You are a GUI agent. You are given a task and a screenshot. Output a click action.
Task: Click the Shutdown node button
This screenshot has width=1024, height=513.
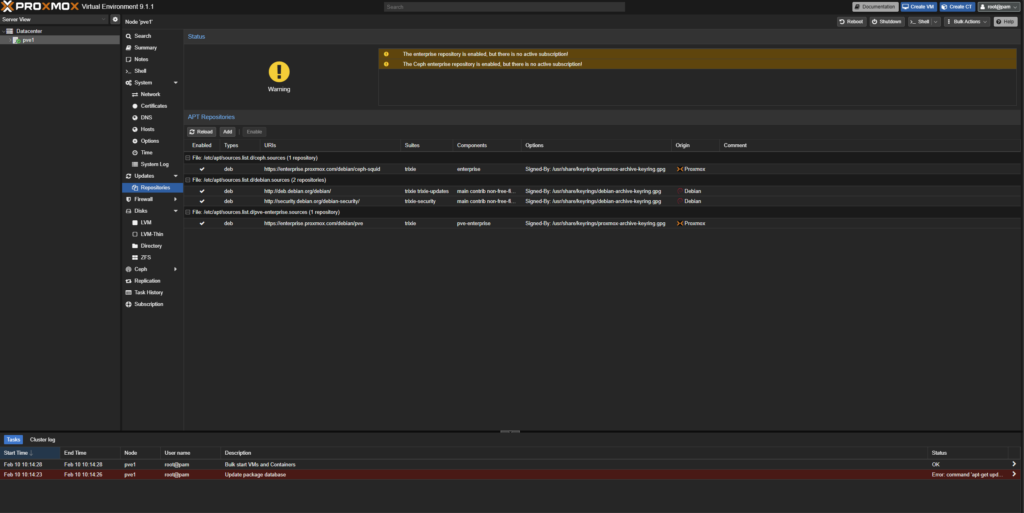point(887,22)
